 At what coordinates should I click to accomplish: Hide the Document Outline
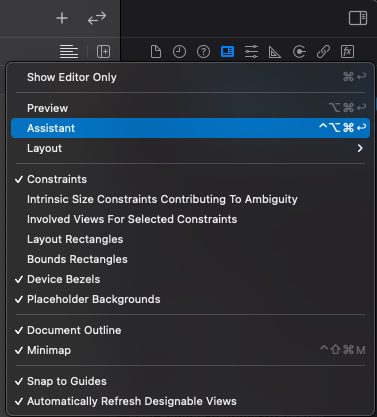pyautogui.click(x=190, y=330)
